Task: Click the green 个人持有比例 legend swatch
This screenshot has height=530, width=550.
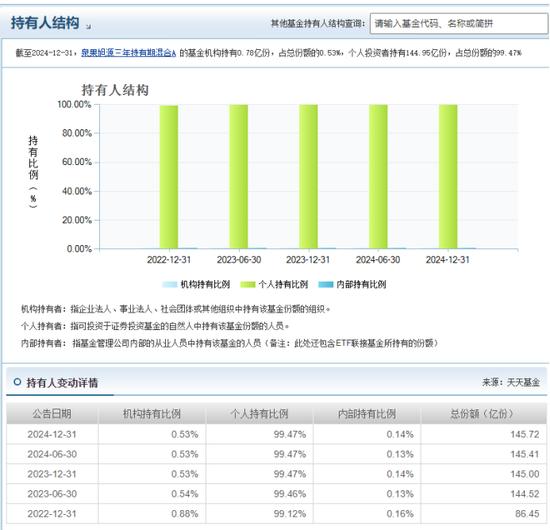Action: coord(248,284)
